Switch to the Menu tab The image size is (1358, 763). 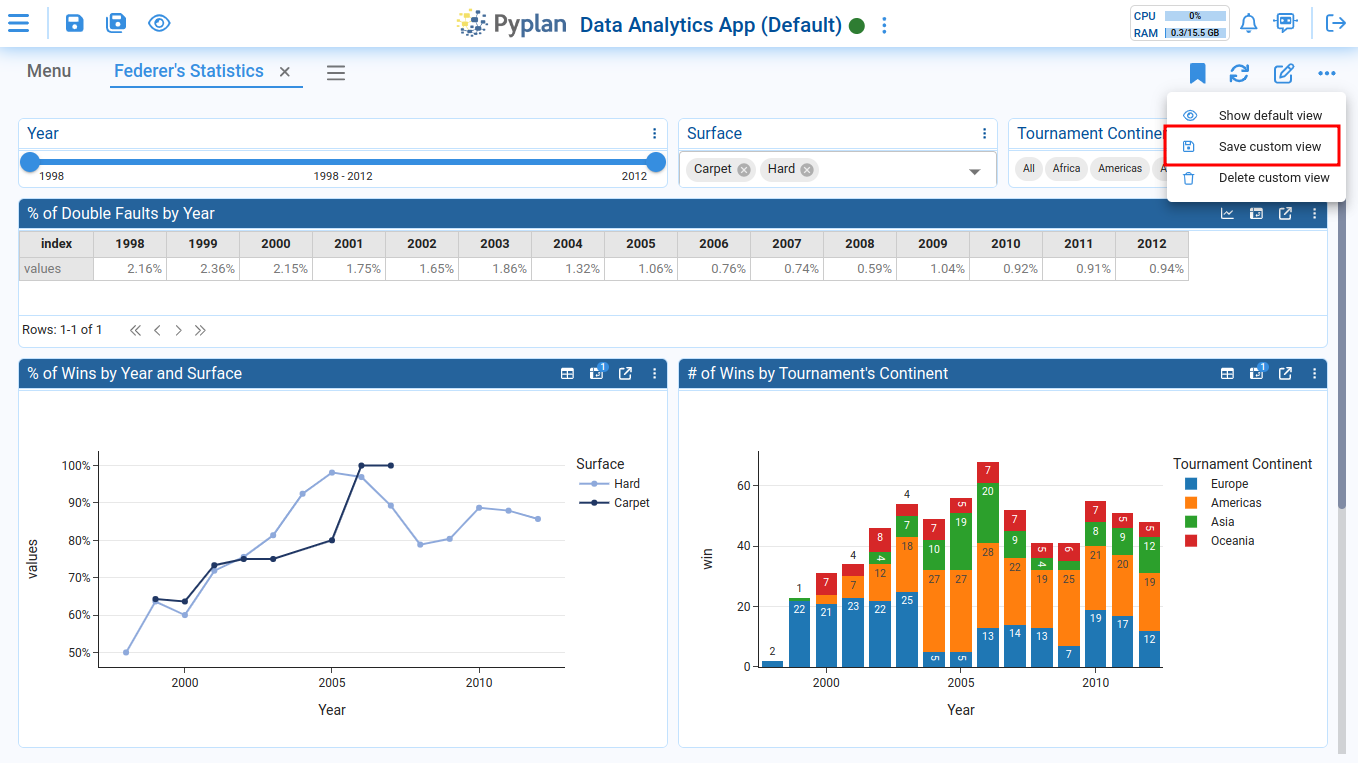(49, 71)
